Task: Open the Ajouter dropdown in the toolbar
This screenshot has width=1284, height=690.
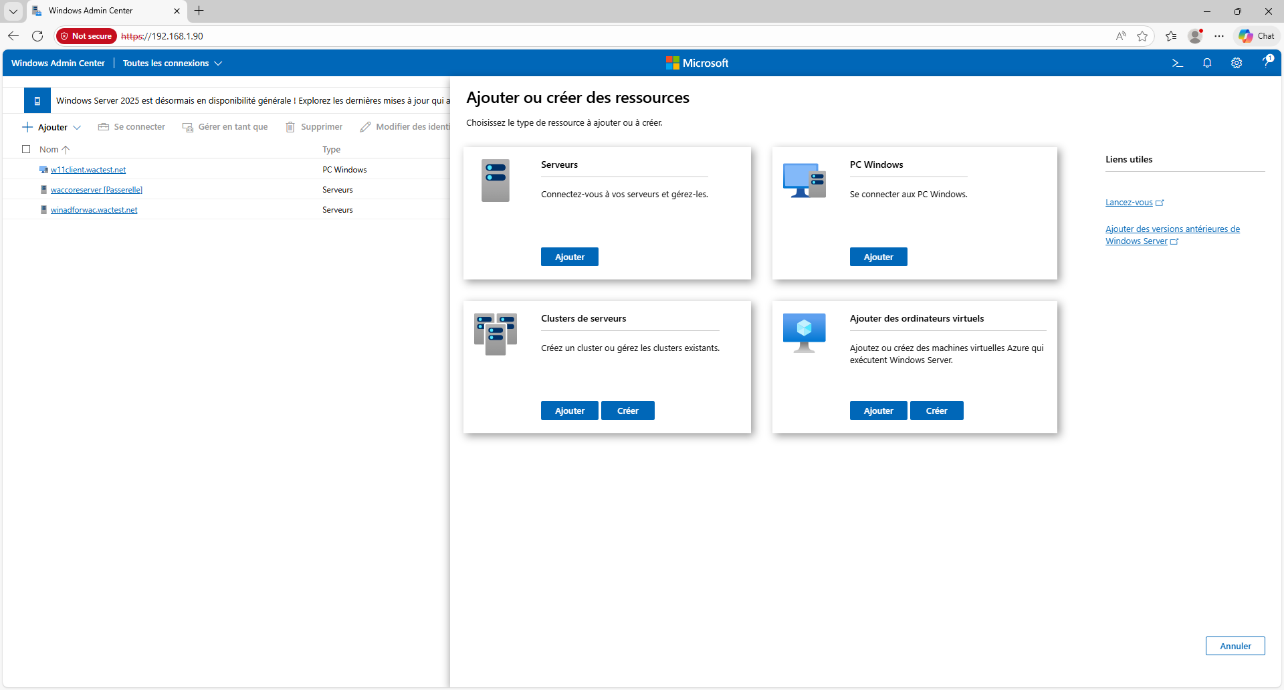Action: [51, 127]
